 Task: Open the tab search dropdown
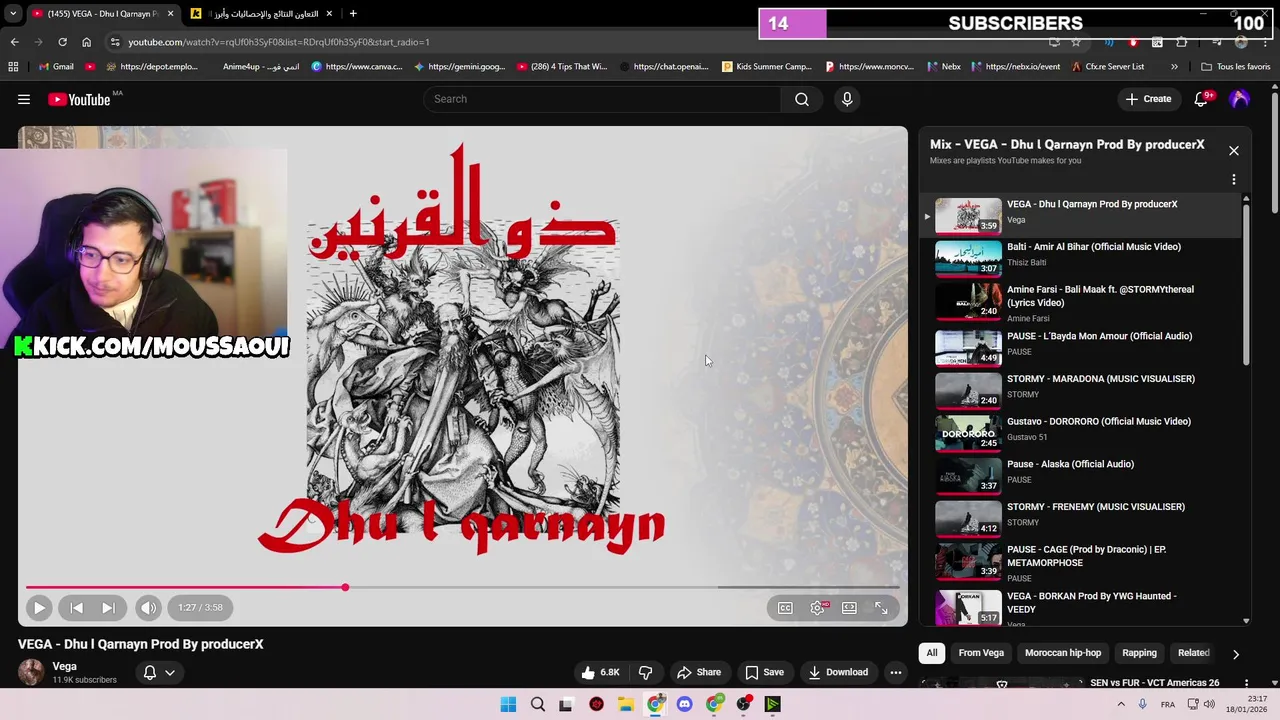[13, 14]
